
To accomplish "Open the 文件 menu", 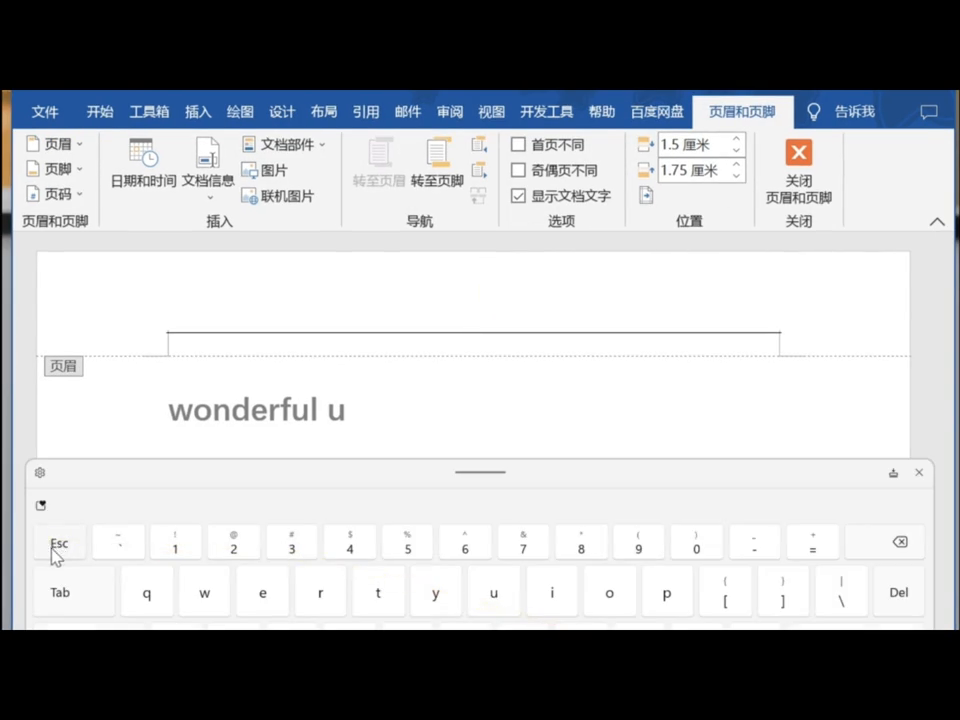I will tap(45, 111).
